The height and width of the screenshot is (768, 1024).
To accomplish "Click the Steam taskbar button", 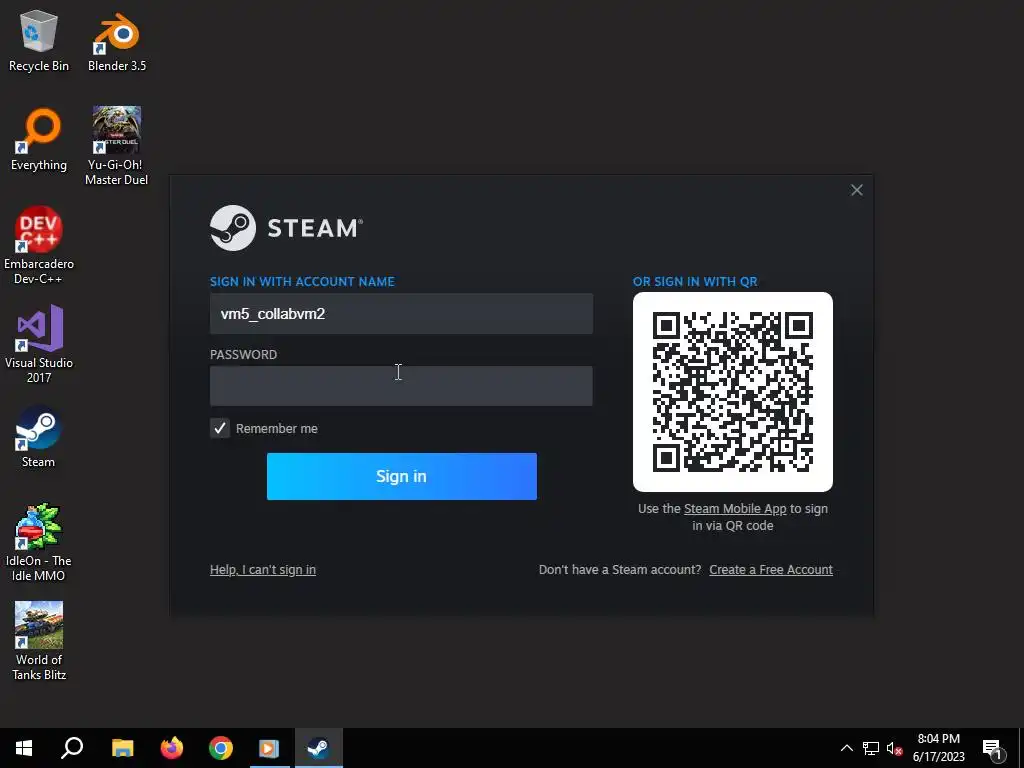I will pos(319,748).
